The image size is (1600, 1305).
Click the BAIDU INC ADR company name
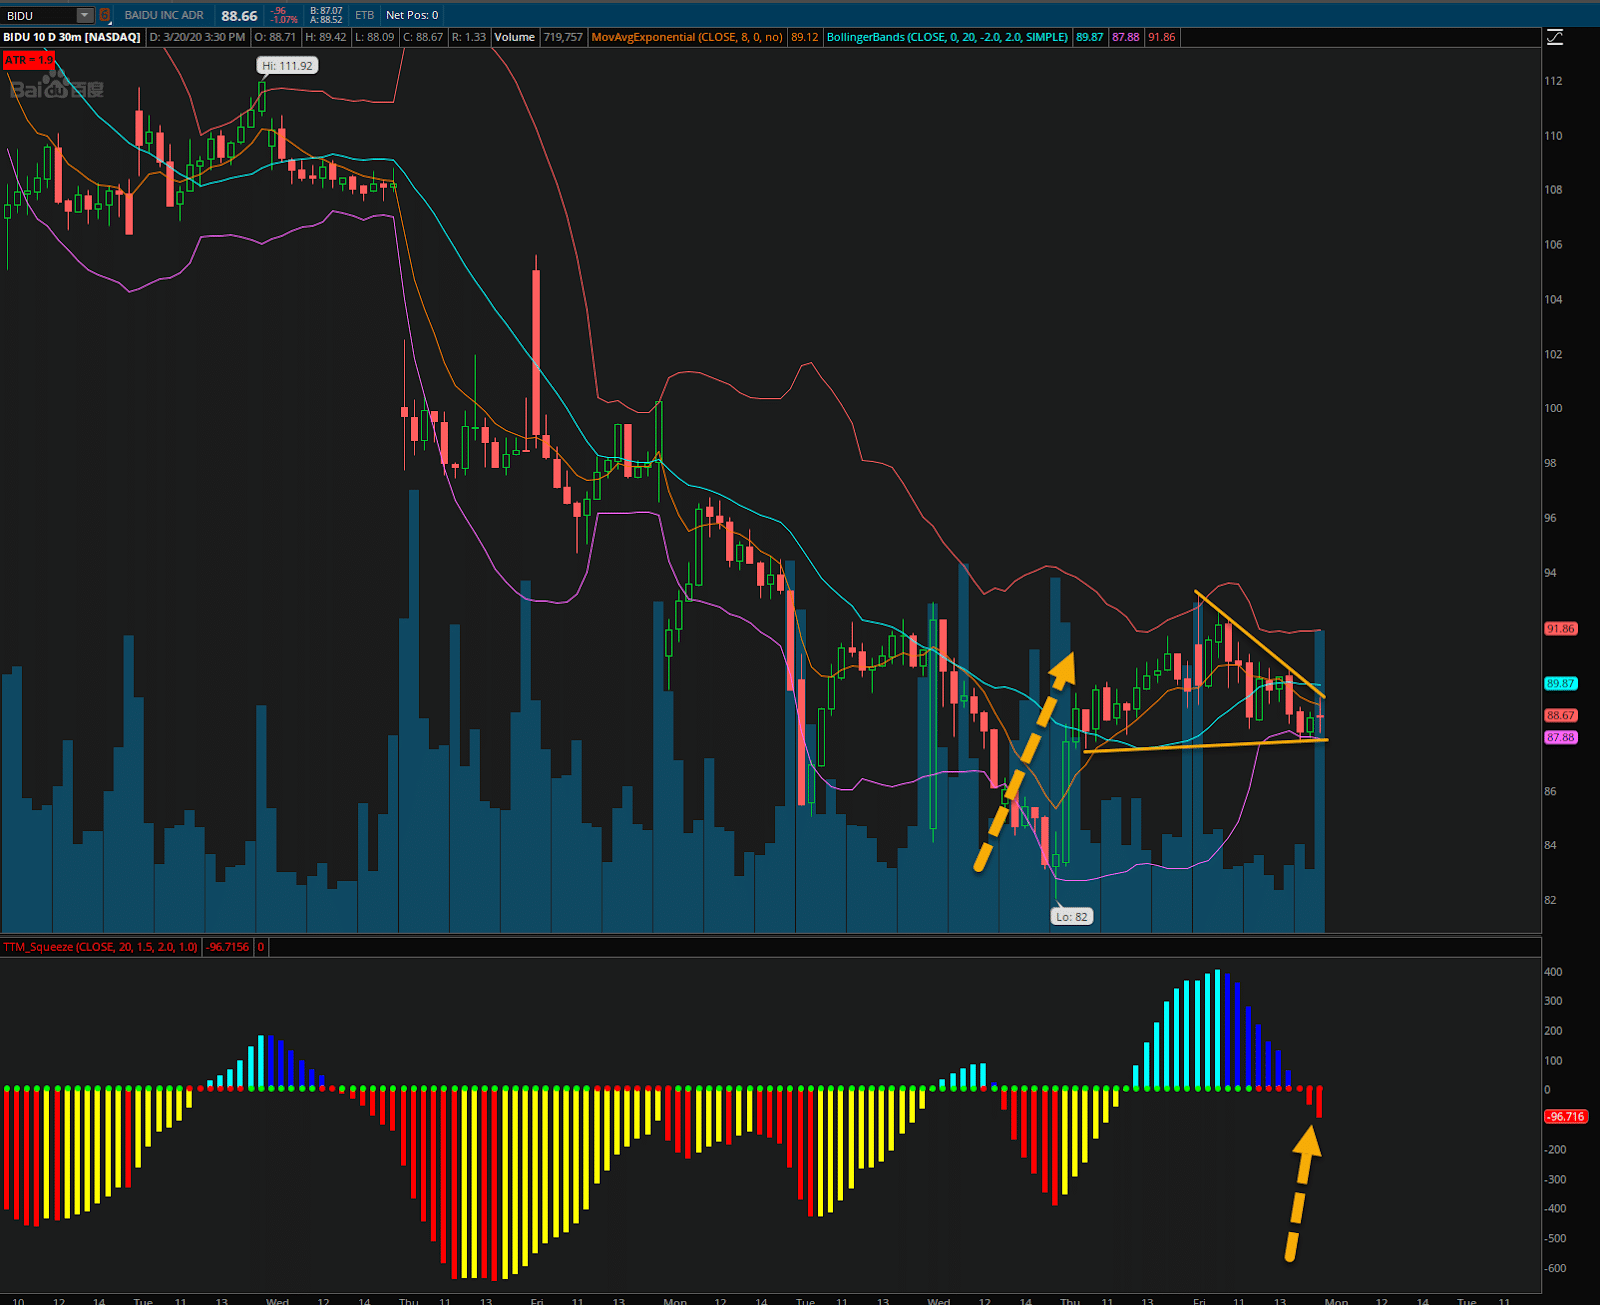click(164, 15)
